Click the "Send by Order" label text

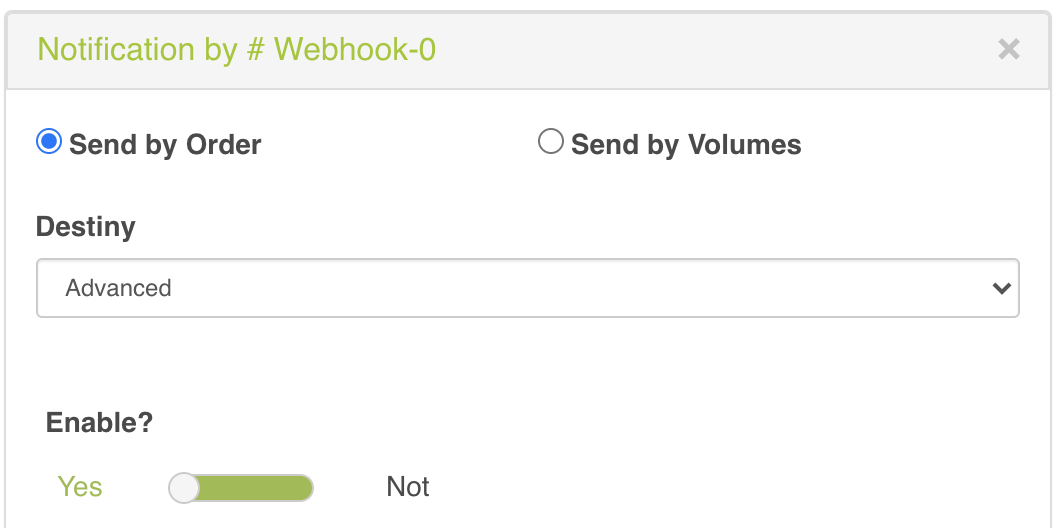coord(165,145)
